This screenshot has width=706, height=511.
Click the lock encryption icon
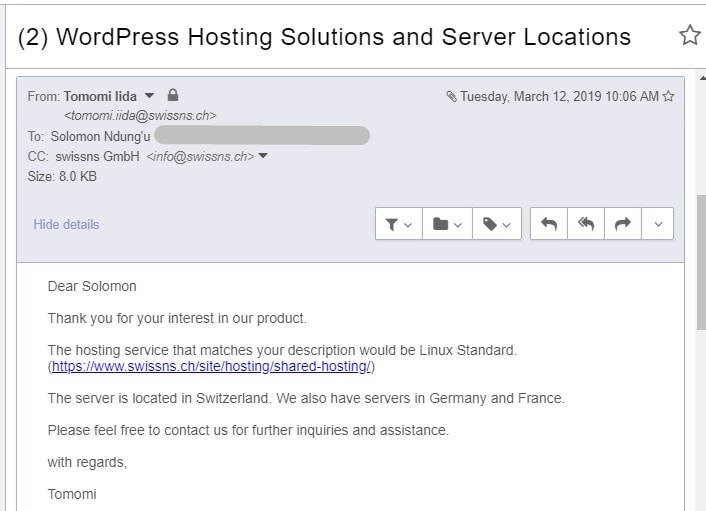[x=173, y=95]
